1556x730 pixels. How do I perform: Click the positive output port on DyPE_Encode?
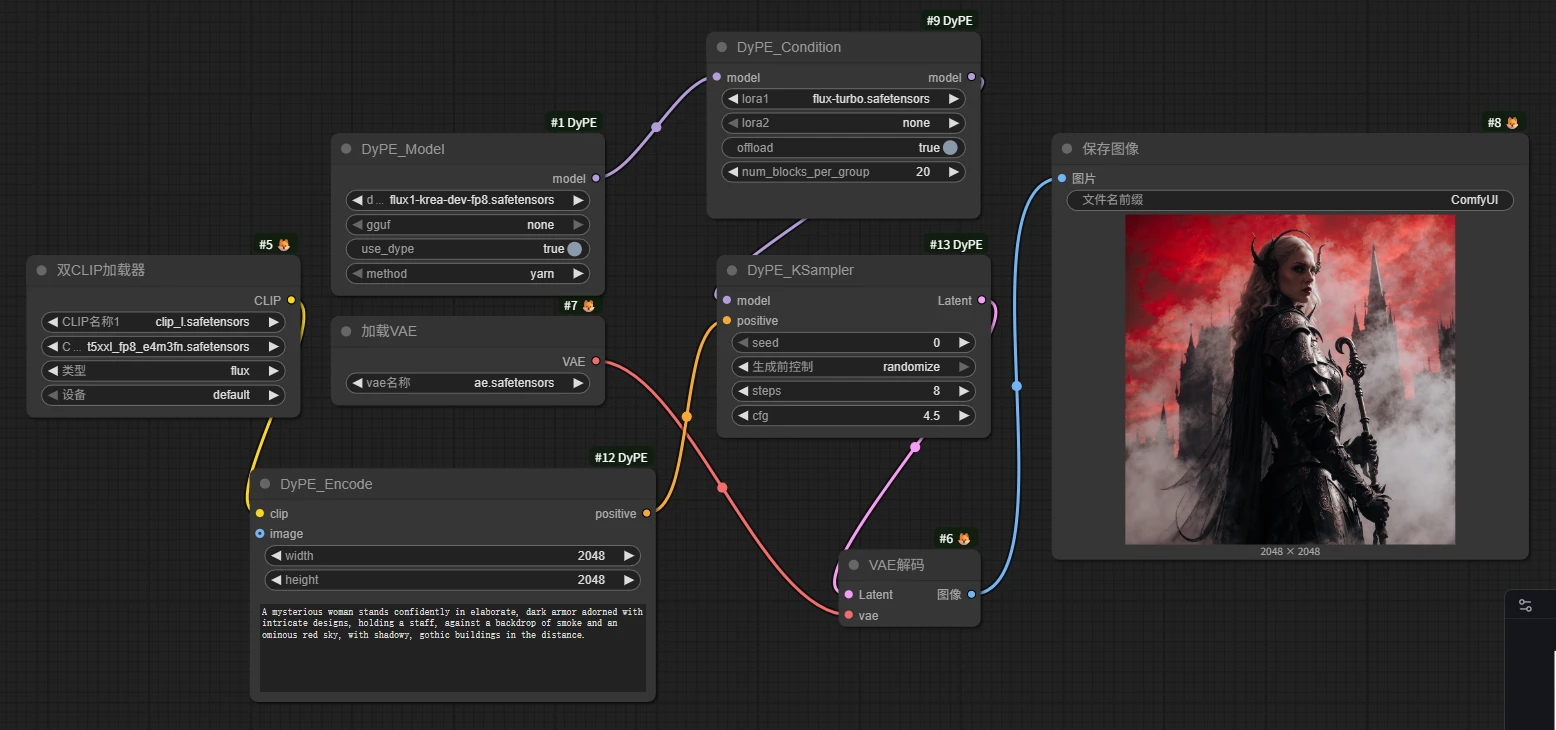646,513
